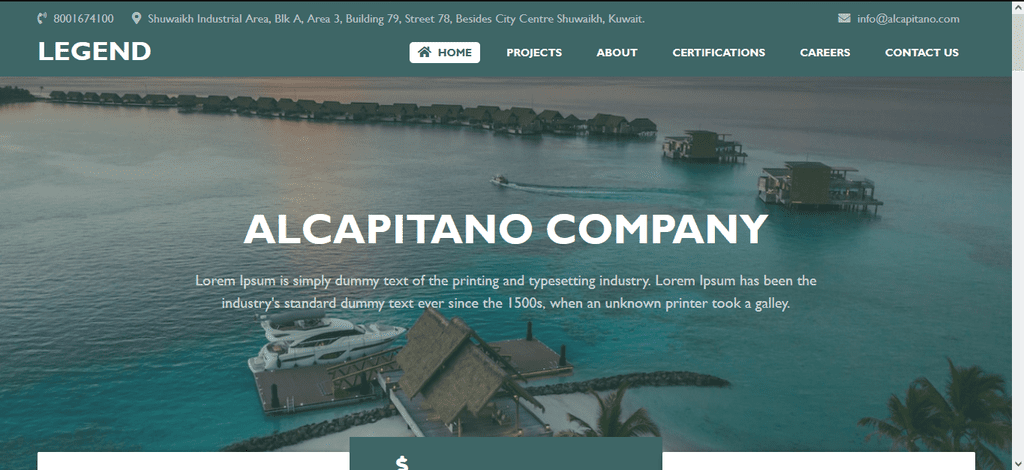
Task: Click the vertical scrollbar thumb
Action: click(1017, 40)
